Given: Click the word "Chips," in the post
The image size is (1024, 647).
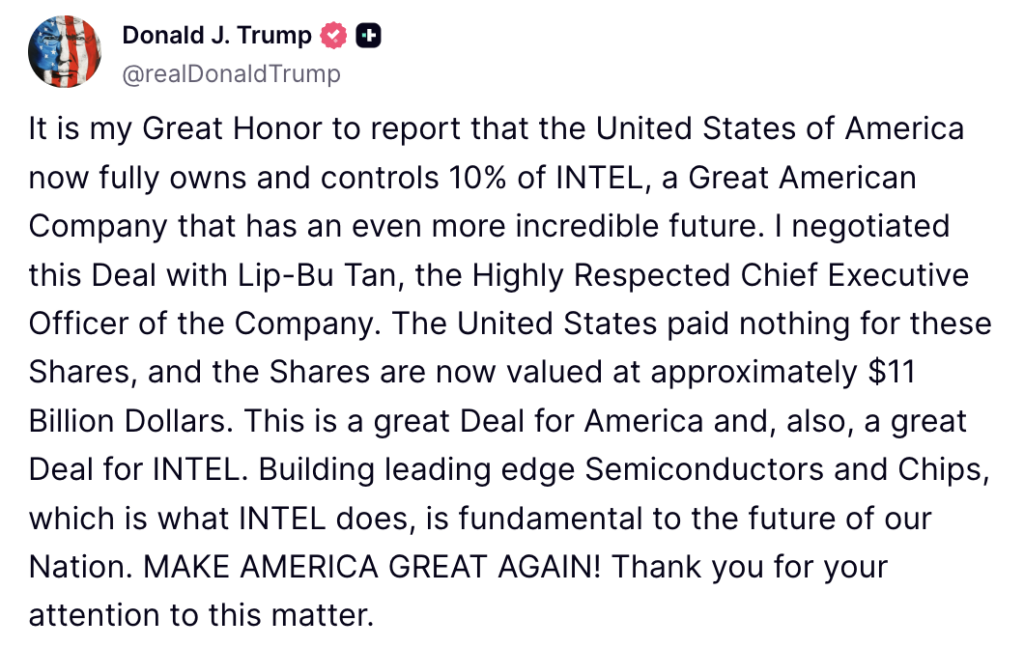Looking at the screenshot, I should coord(944,469).
